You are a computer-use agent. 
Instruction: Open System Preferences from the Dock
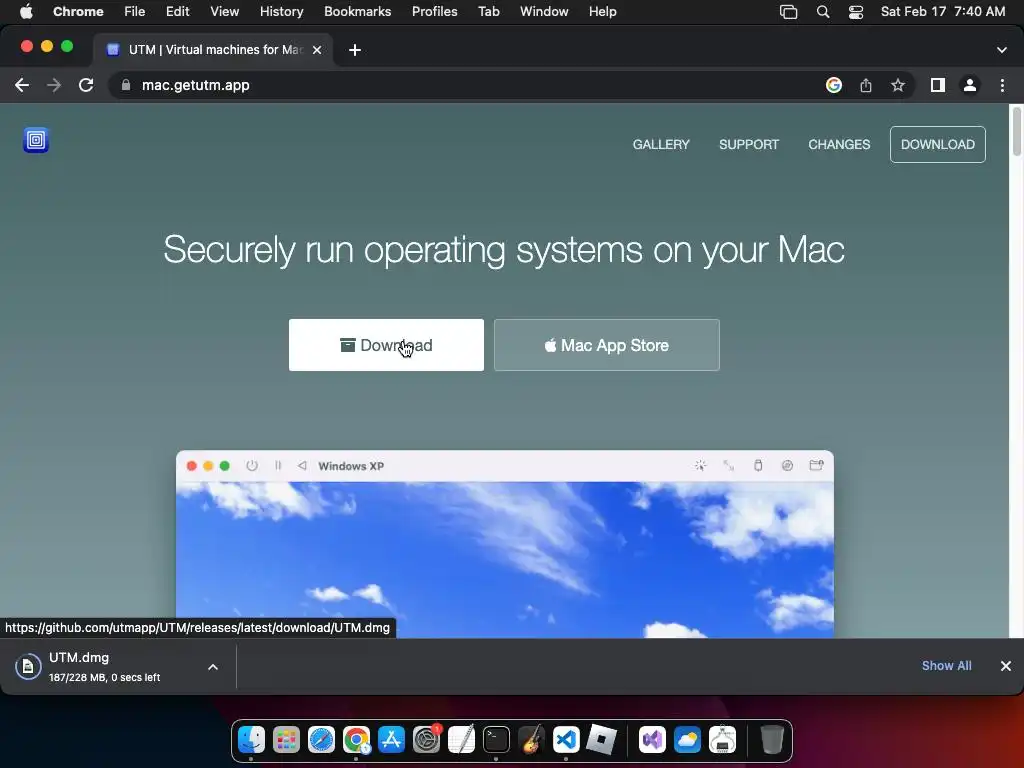(x=426, y=739)
